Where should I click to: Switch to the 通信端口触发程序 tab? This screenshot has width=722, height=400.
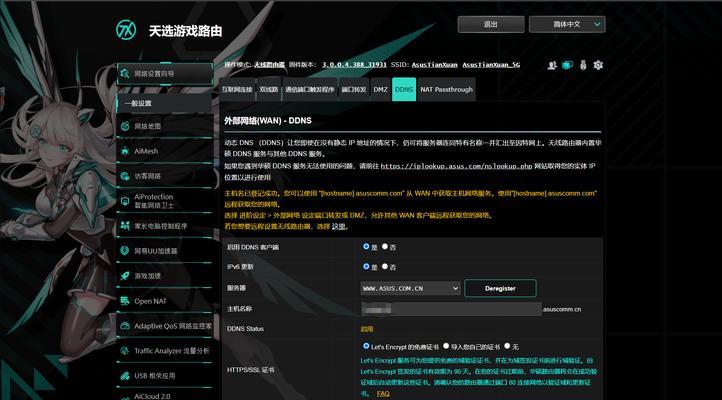pos(309,89)
